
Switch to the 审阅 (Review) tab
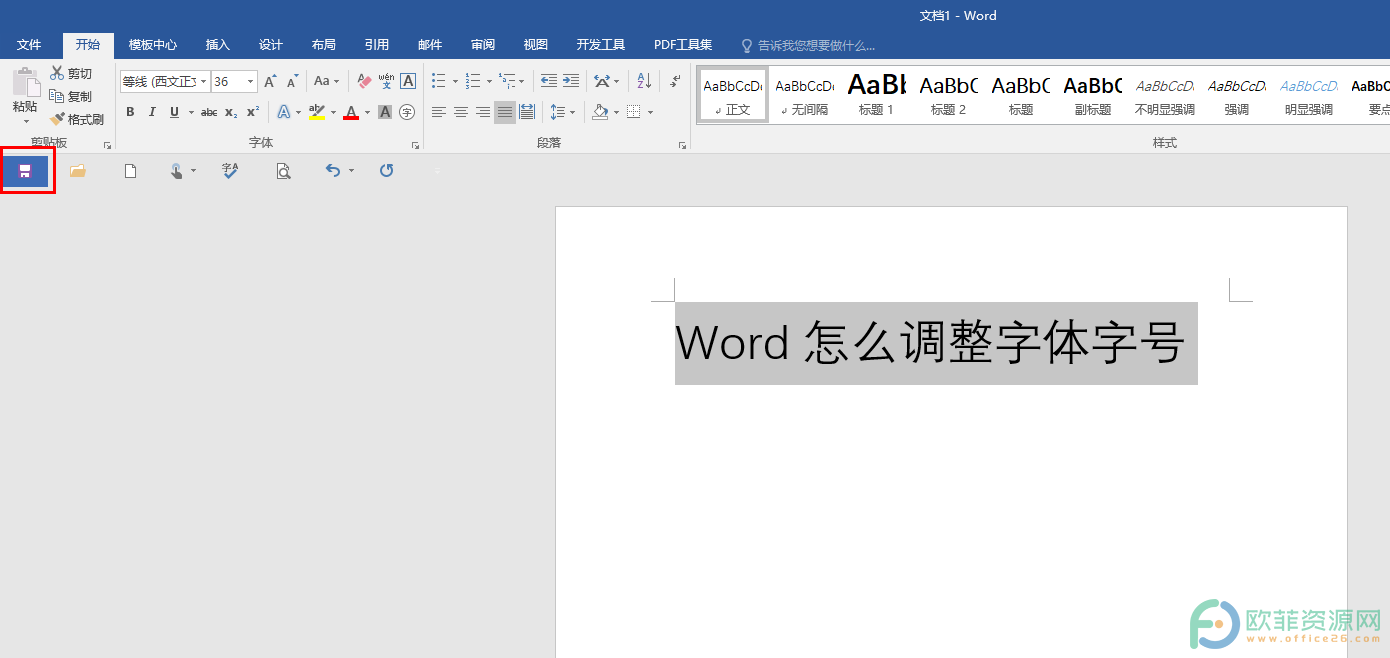[483, 45]
